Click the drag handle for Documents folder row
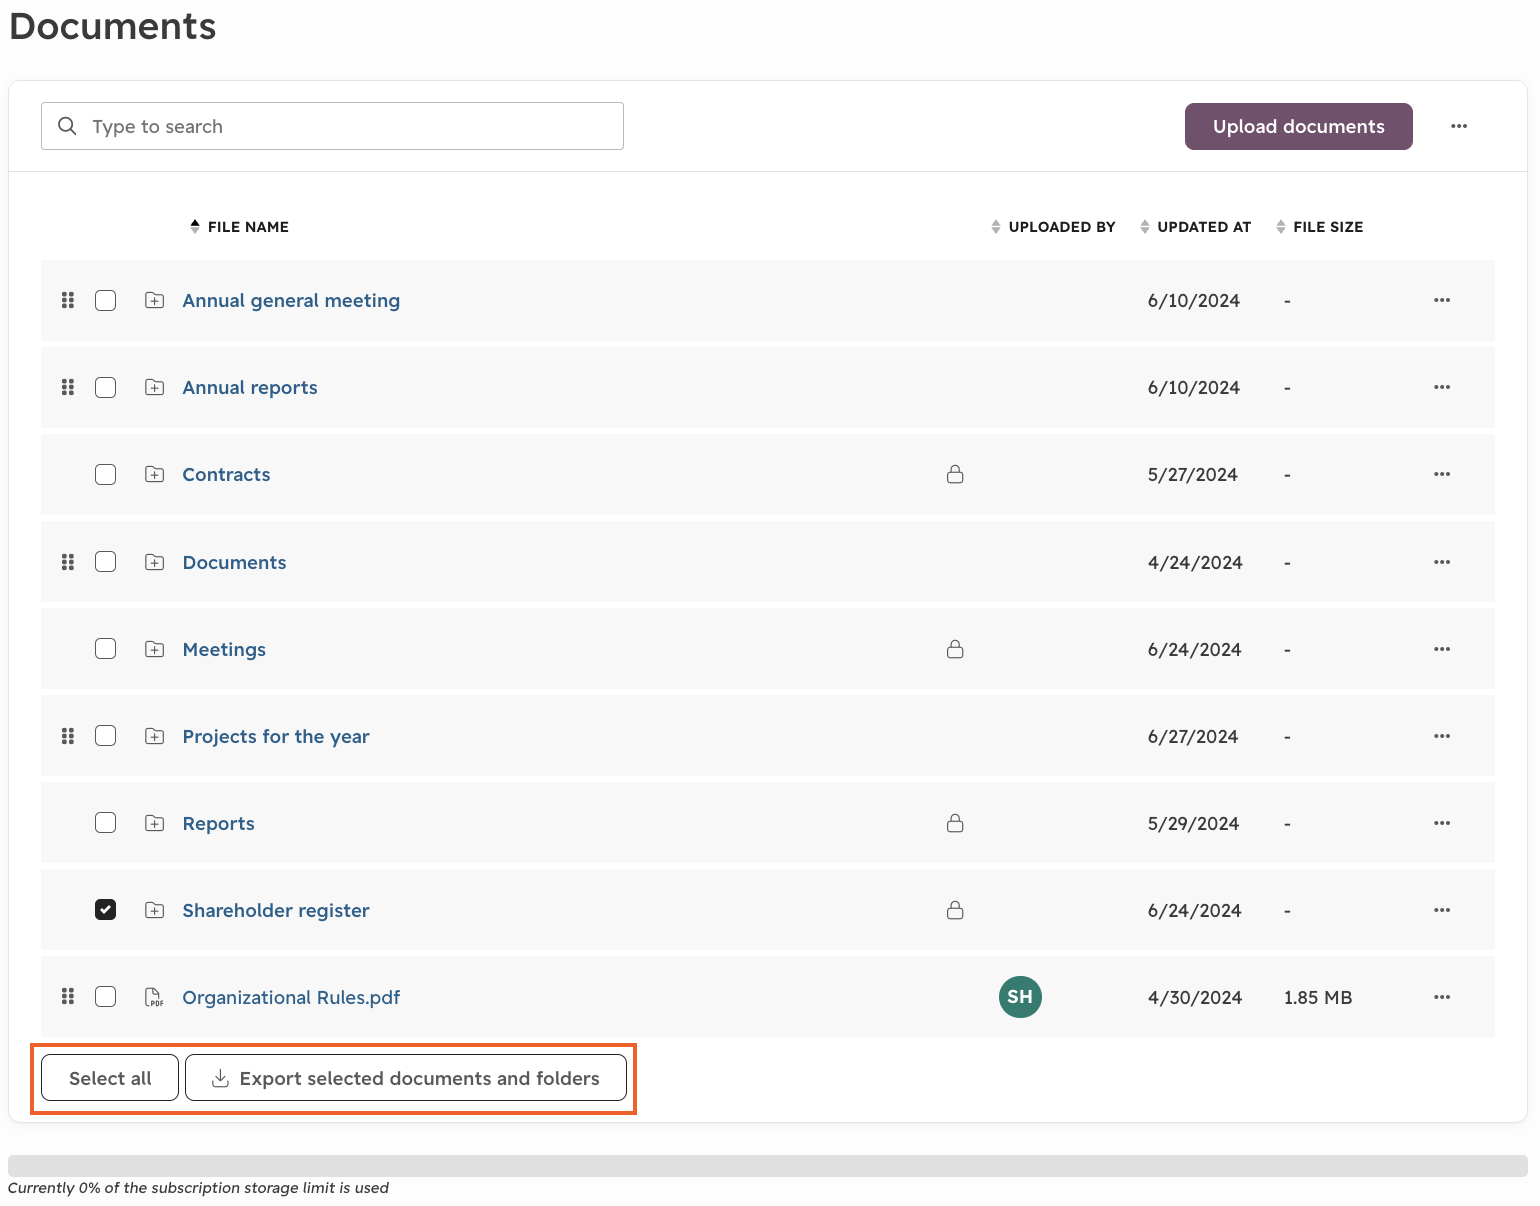Screen dimensions: 1540x1206 68,562
